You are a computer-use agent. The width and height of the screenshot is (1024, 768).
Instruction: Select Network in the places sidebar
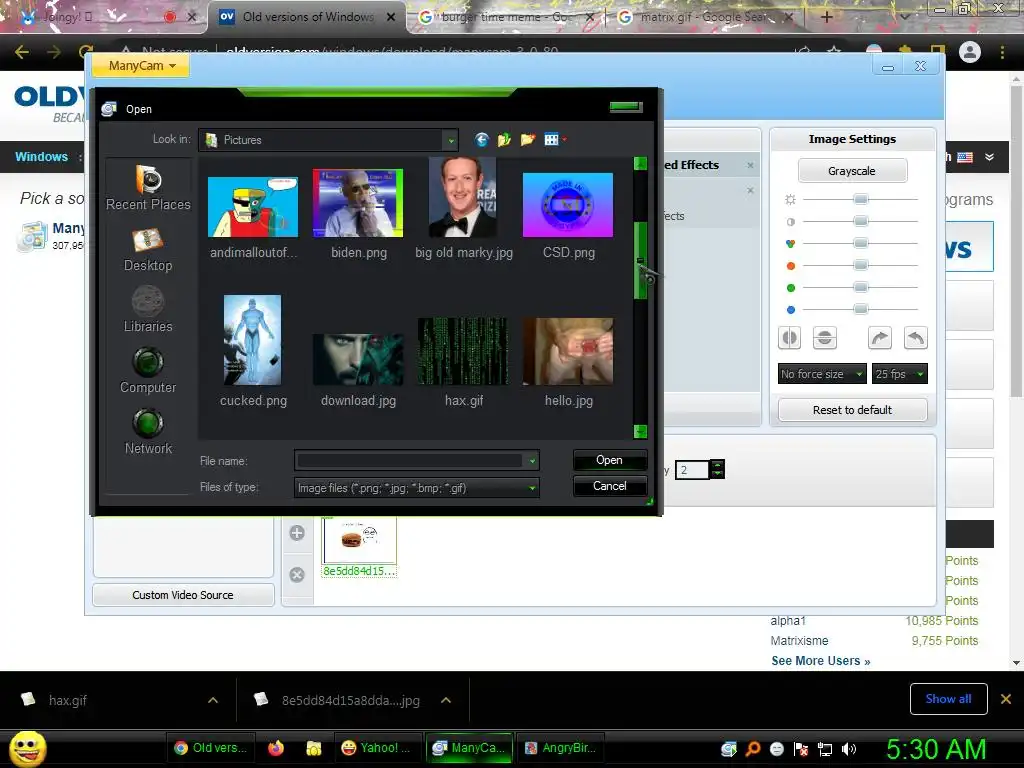[148, 432]
